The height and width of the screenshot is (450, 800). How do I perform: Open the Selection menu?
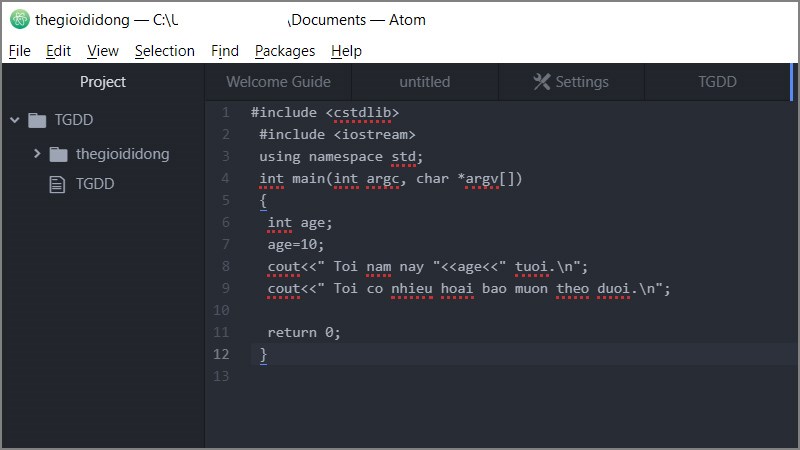coord(164,51)
